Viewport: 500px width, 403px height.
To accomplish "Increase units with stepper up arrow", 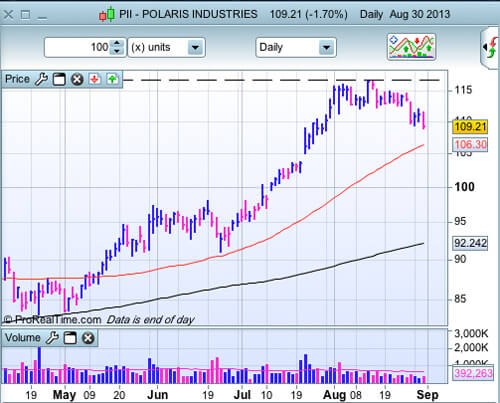I will click(117, 43).
